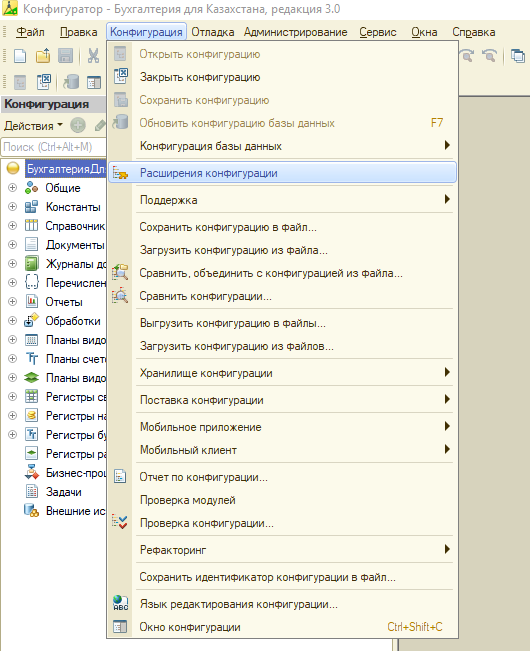Image resolution: width=530 pixels, height=651 pixels.
Task: Choose Выгрузить конфигурацию в файлы
Action: (x=283, y=323)
